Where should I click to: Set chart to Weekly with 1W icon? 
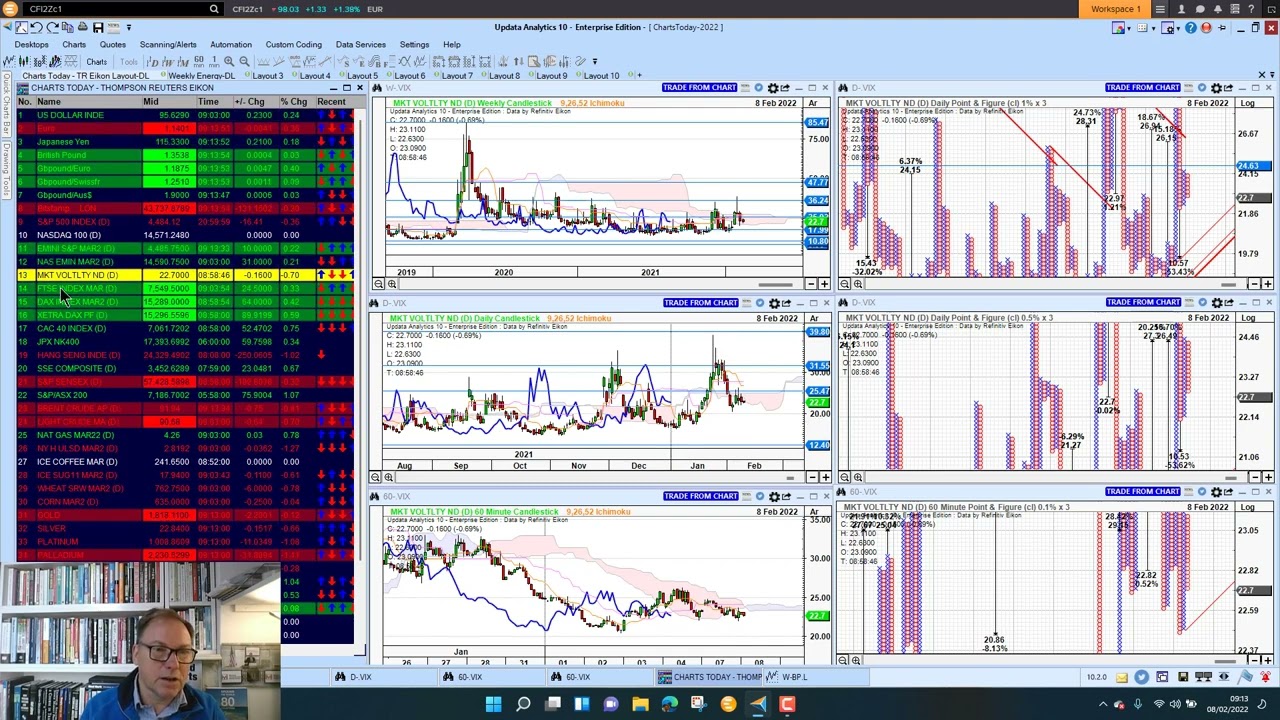[x=168, y=61]
